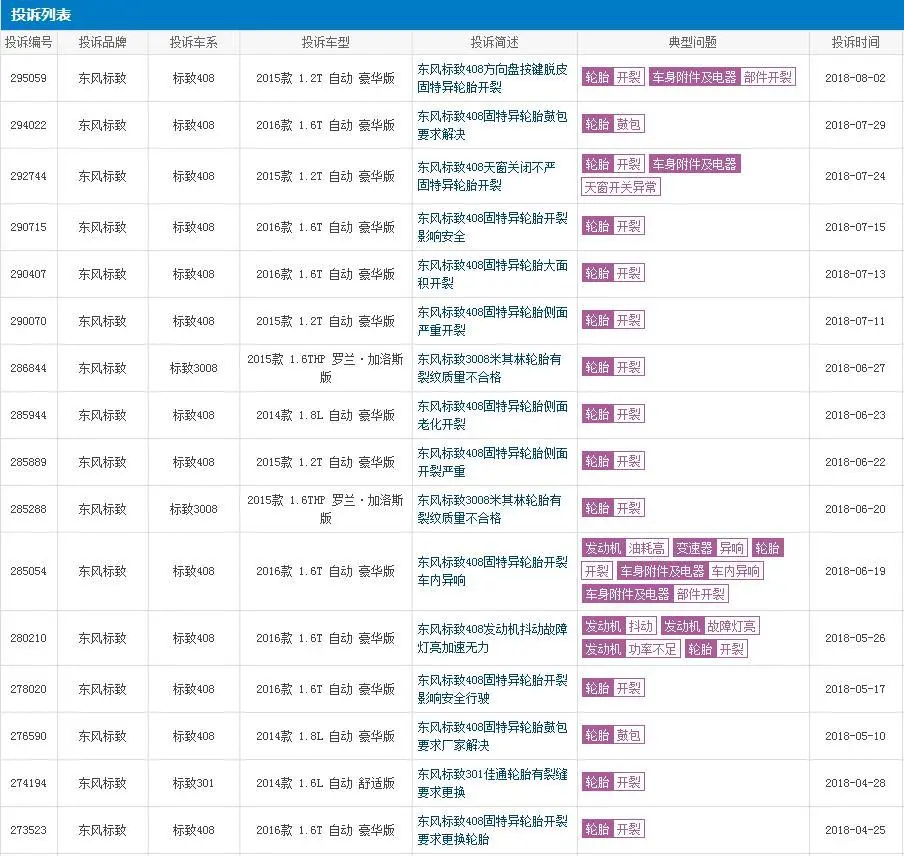Click '2014款 1.6L 自动 舒适版' model cell
Screen dimensions: 904x856
tap(326, 783)
